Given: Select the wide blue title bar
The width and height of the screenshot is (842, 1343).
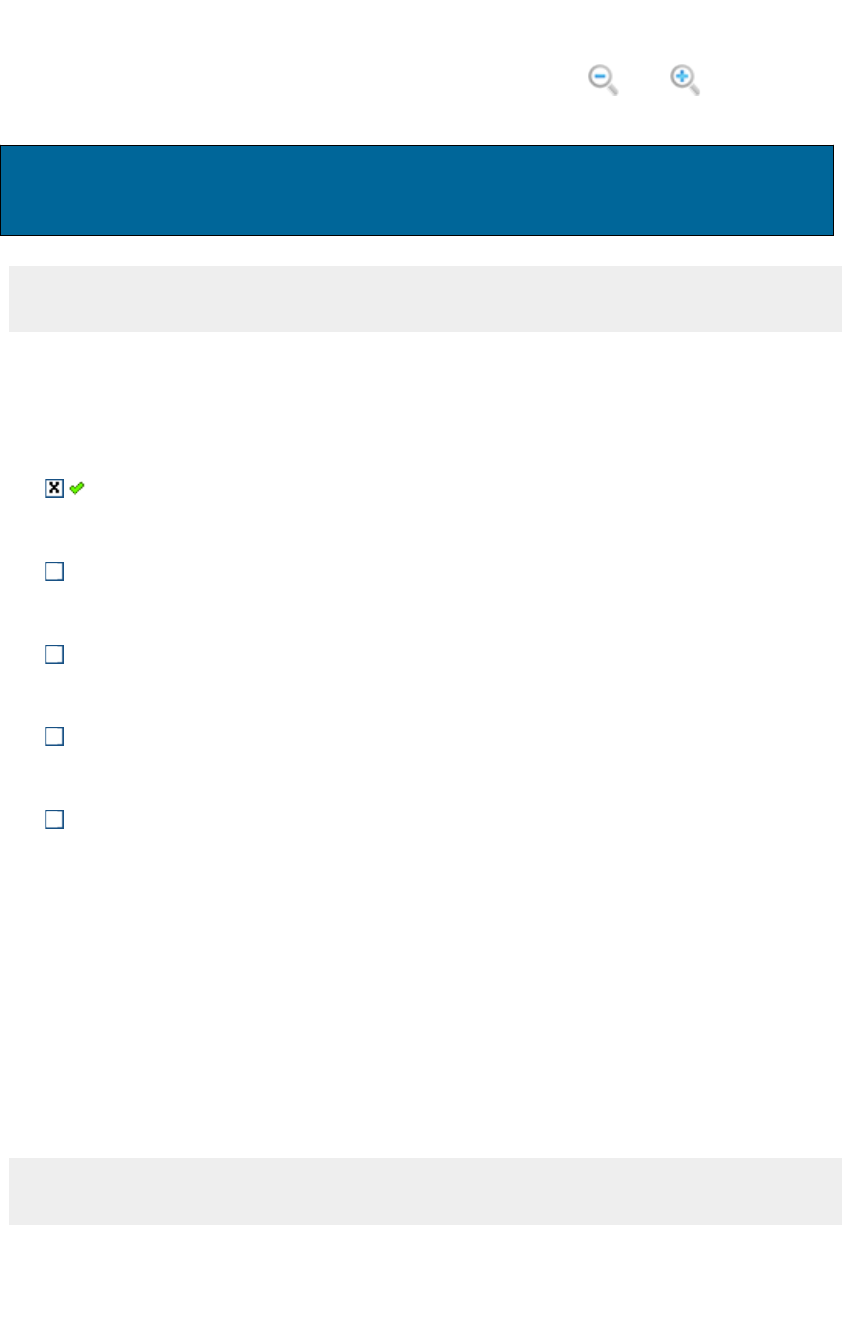Looking at the screenshot, I should point(417,190).
